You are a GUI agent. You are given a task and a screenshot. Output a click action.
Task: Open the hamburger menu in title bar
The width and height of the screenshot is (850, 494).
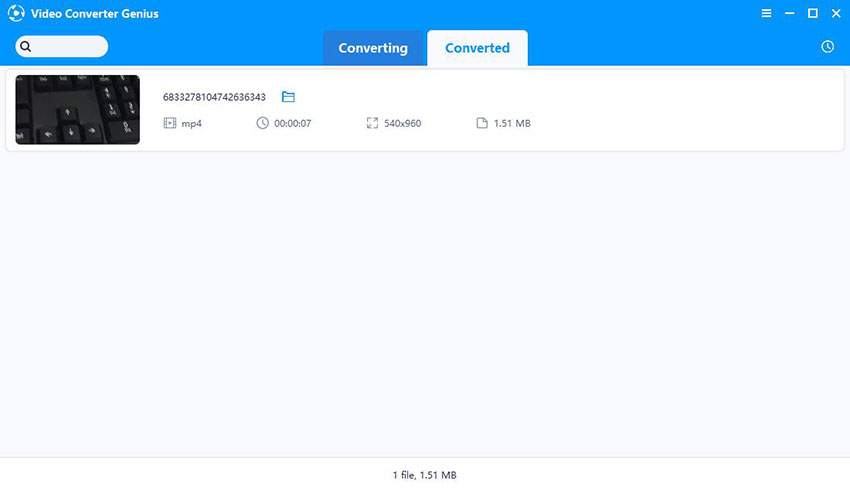(x=766, y=13)
